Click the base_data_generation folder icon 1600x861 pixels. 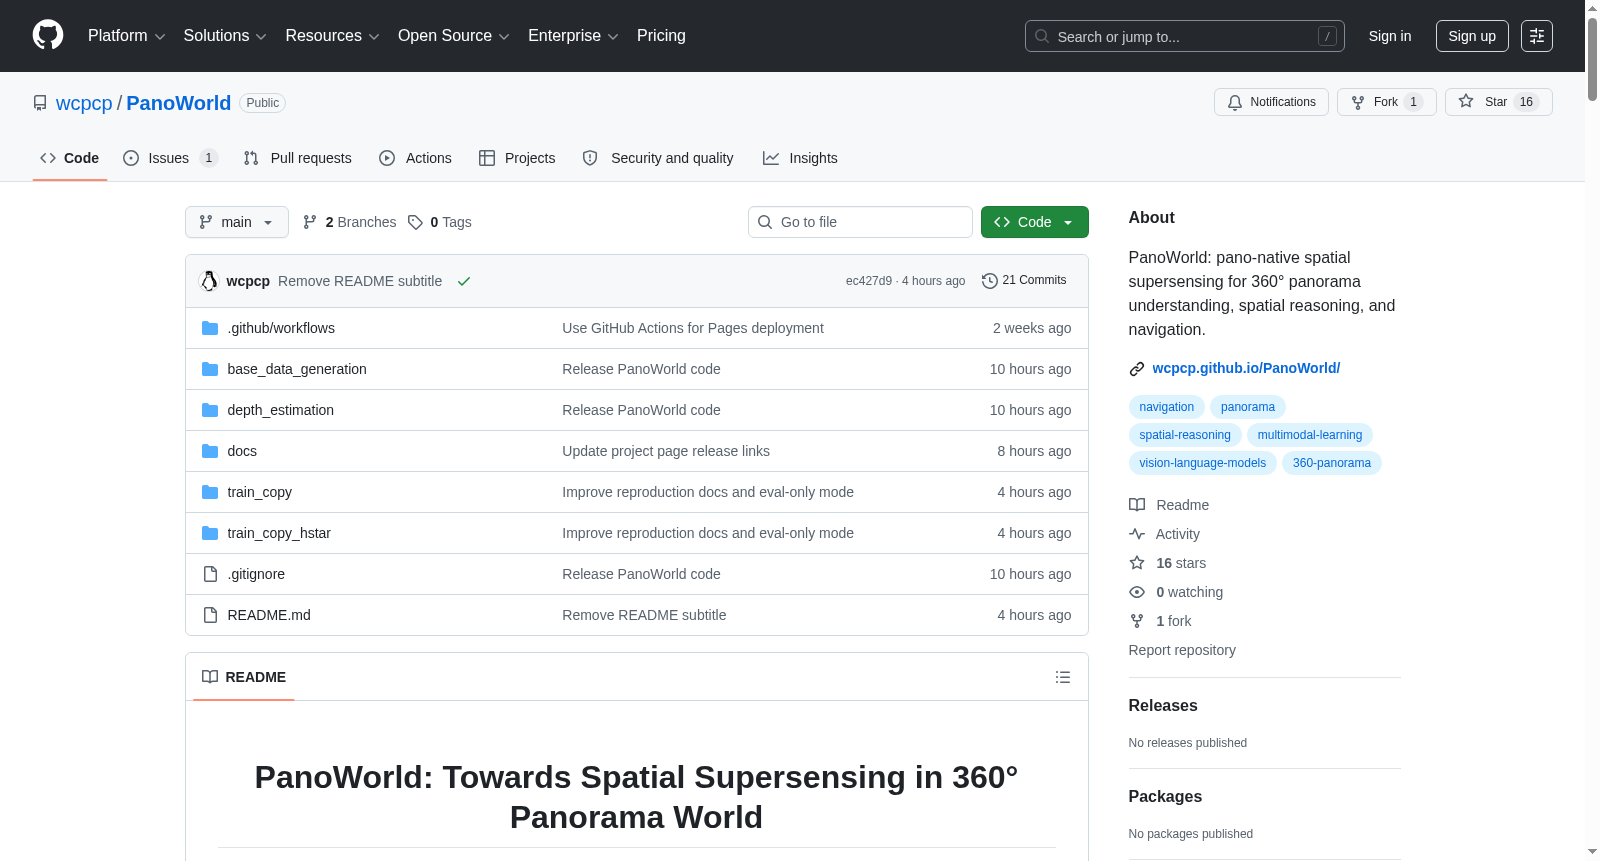(x=210, y=369)
